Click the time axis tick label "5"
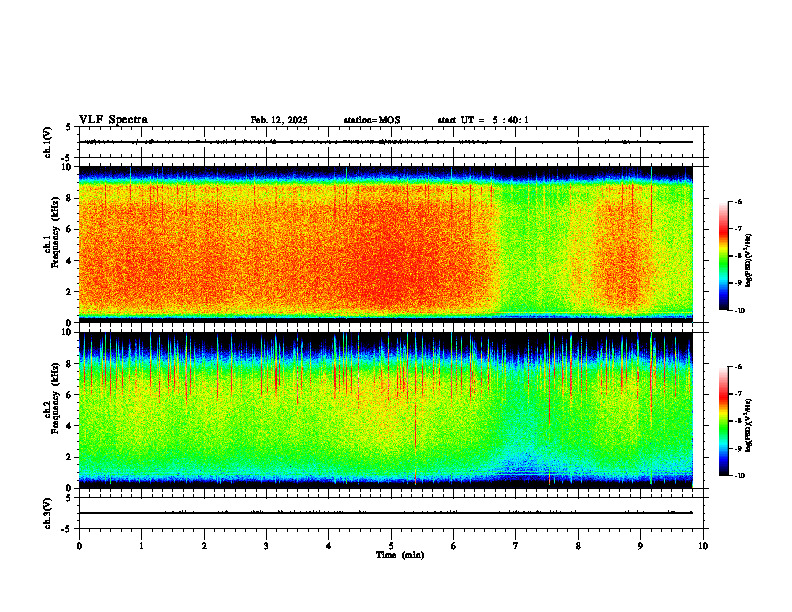This screenshot has width=792, height=612. pos(391,546)
